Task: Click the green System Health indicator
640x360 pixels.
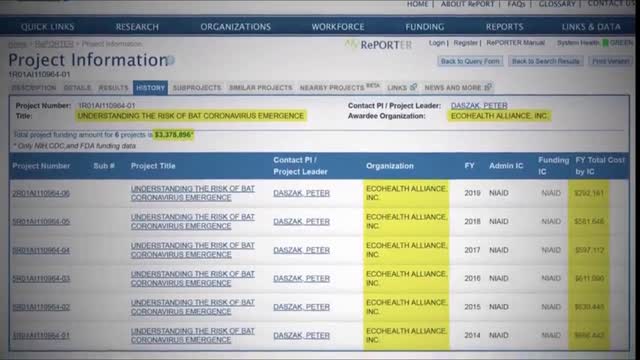Action: (606, 43)
